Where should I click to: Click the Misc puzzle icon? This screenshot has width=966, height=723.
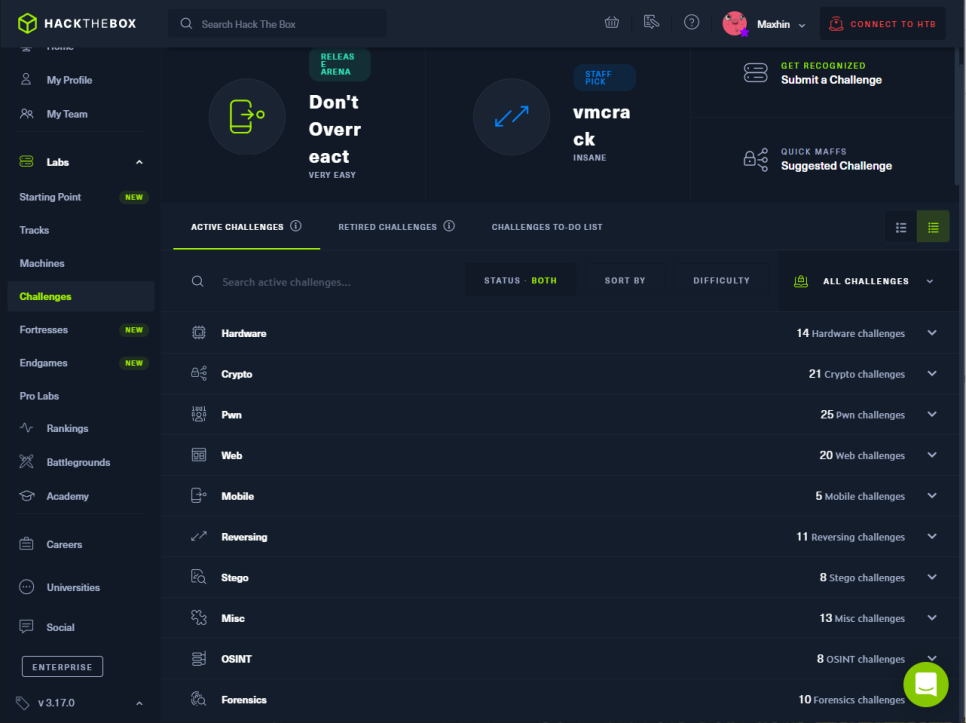198,617
